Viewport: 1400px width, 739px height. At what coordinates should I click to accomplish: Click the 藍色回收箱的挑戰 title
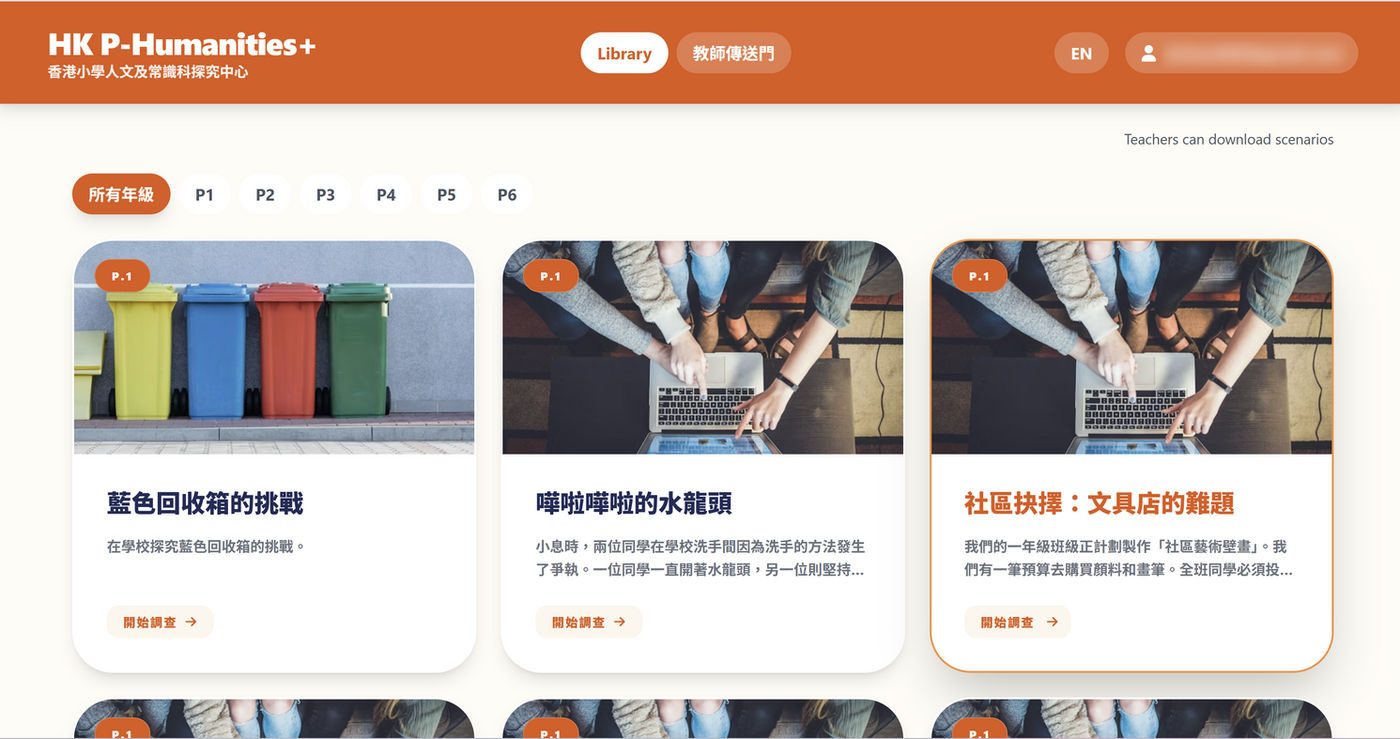point(205,503)
